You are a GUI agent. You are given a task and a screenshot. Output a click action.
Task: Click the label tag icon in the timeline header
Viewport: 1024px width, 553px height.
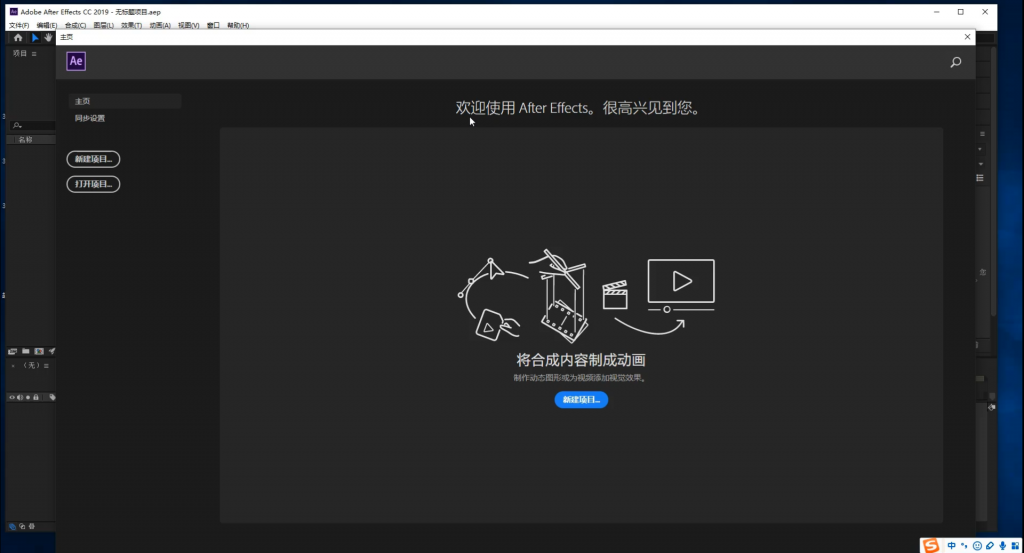(x=52, y=397)
